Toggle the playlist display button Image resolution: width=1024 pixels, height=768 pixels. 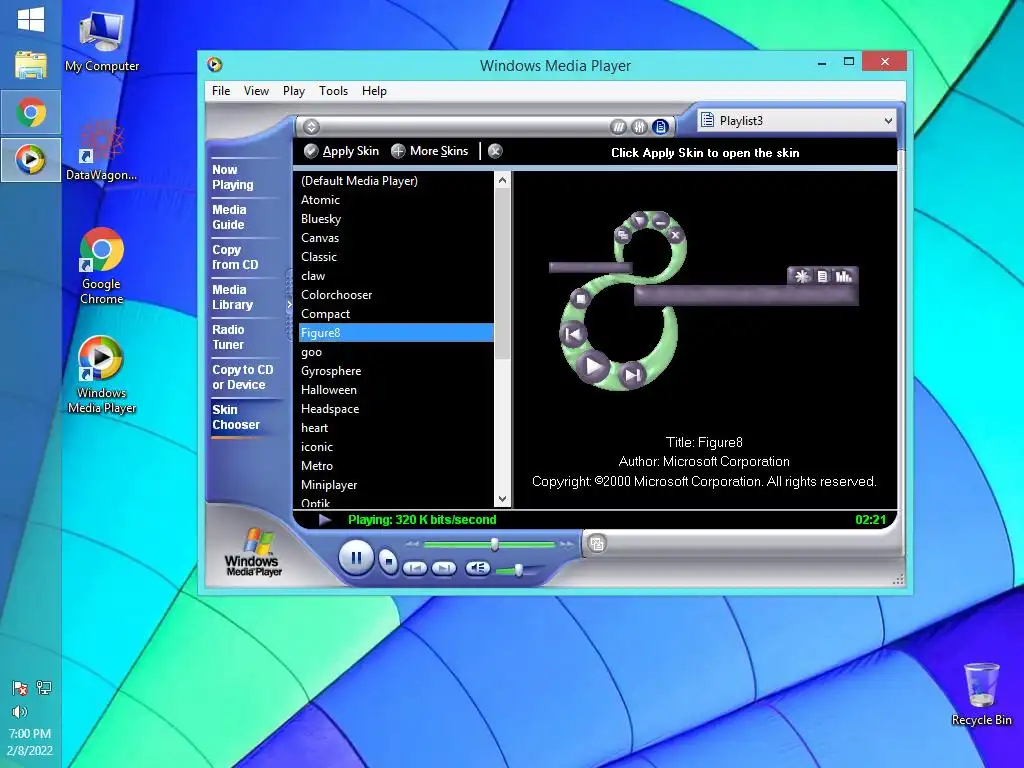(x=660, y=127)
